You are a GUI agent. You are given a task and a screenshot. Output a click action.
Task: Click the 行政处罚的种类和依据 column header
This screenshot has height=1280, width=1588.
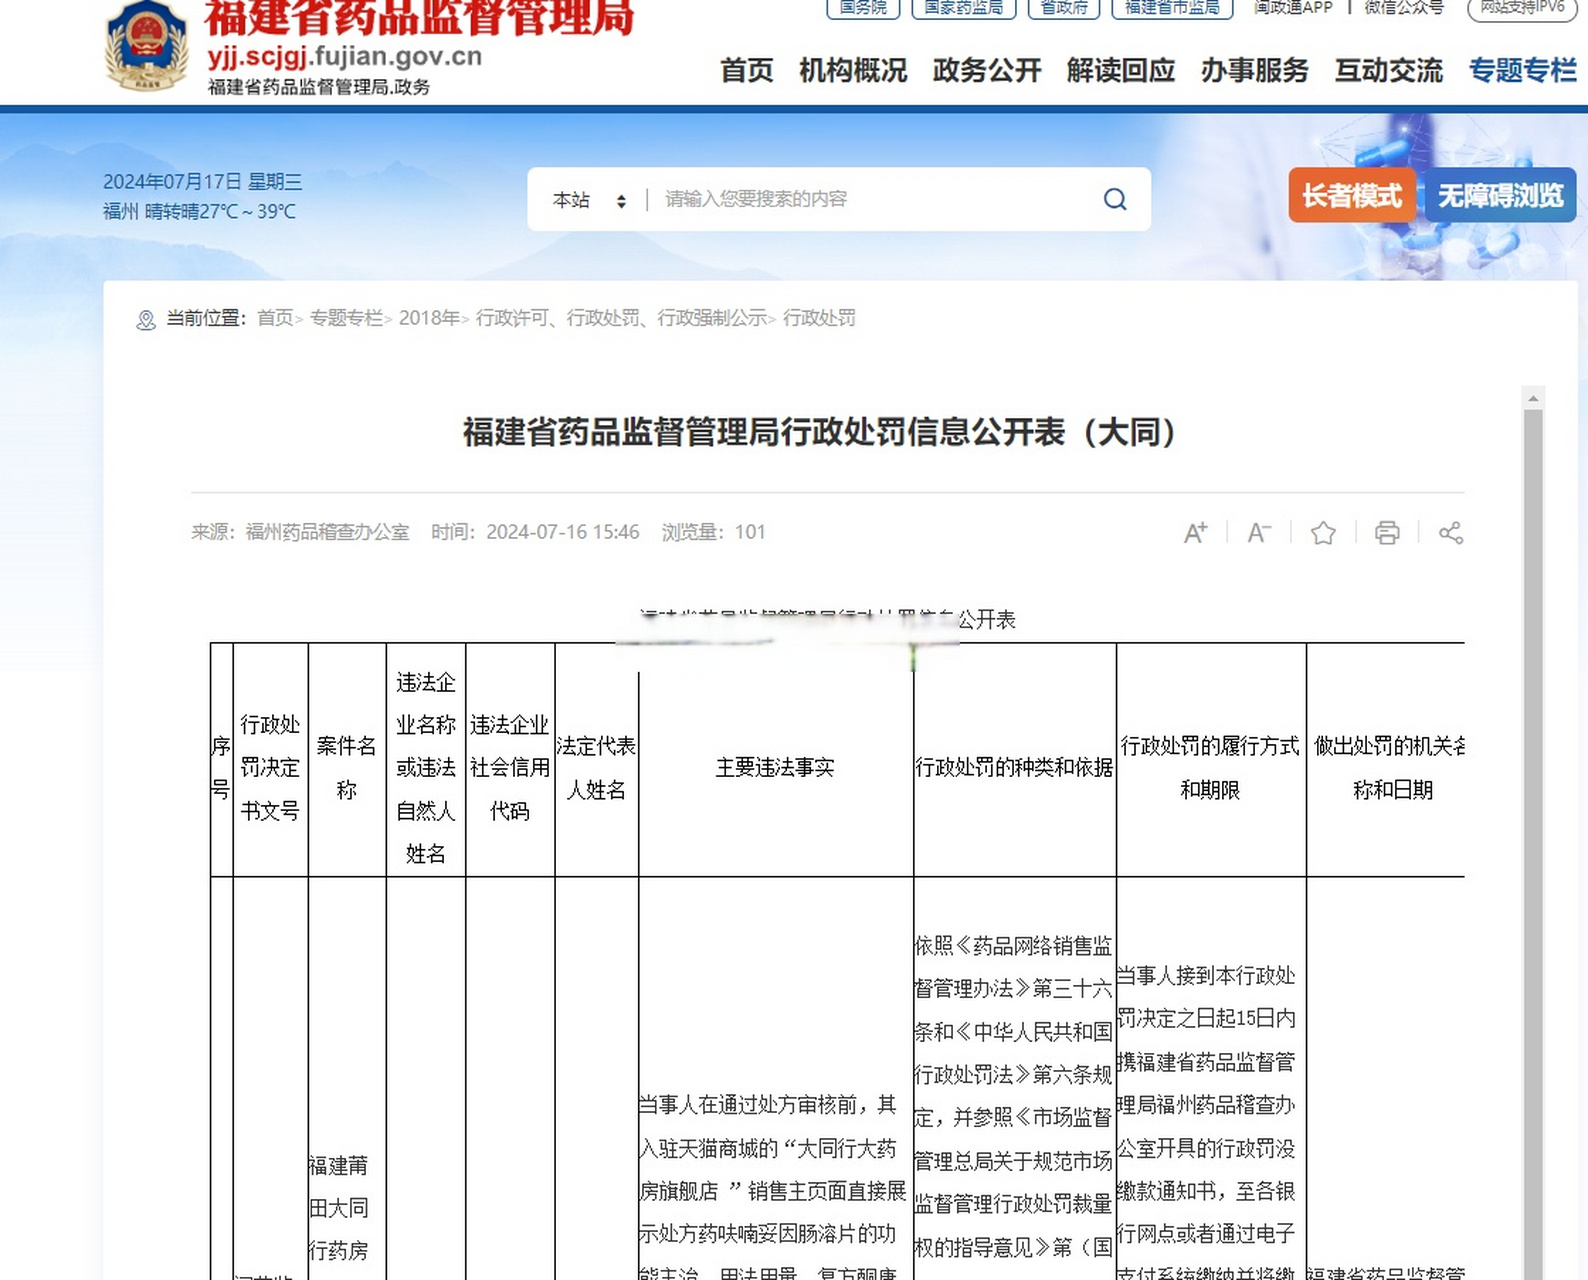1014,767
